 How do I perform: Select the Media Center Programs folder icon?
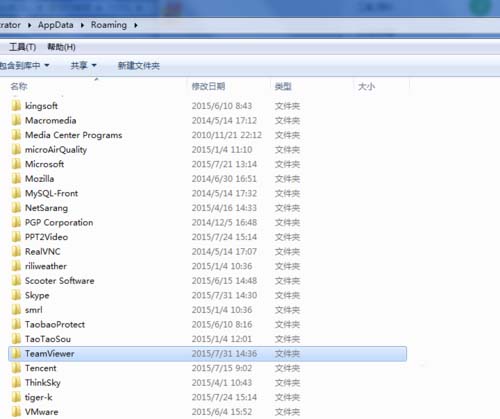point(16,135)
